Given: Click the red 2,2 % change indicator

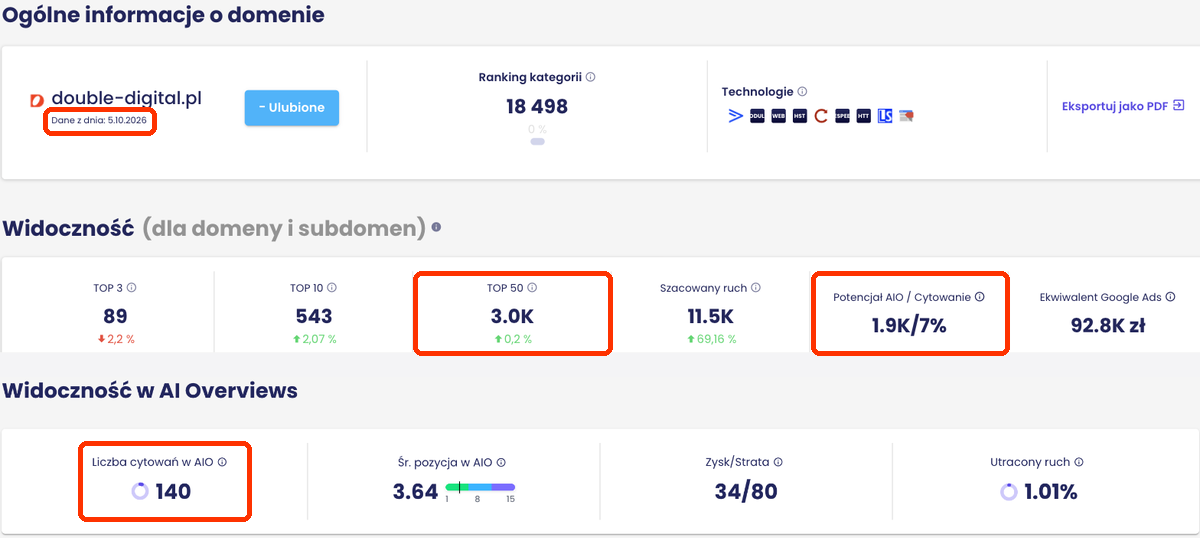Looking at the screenshot, I should (x=115, y=339).
